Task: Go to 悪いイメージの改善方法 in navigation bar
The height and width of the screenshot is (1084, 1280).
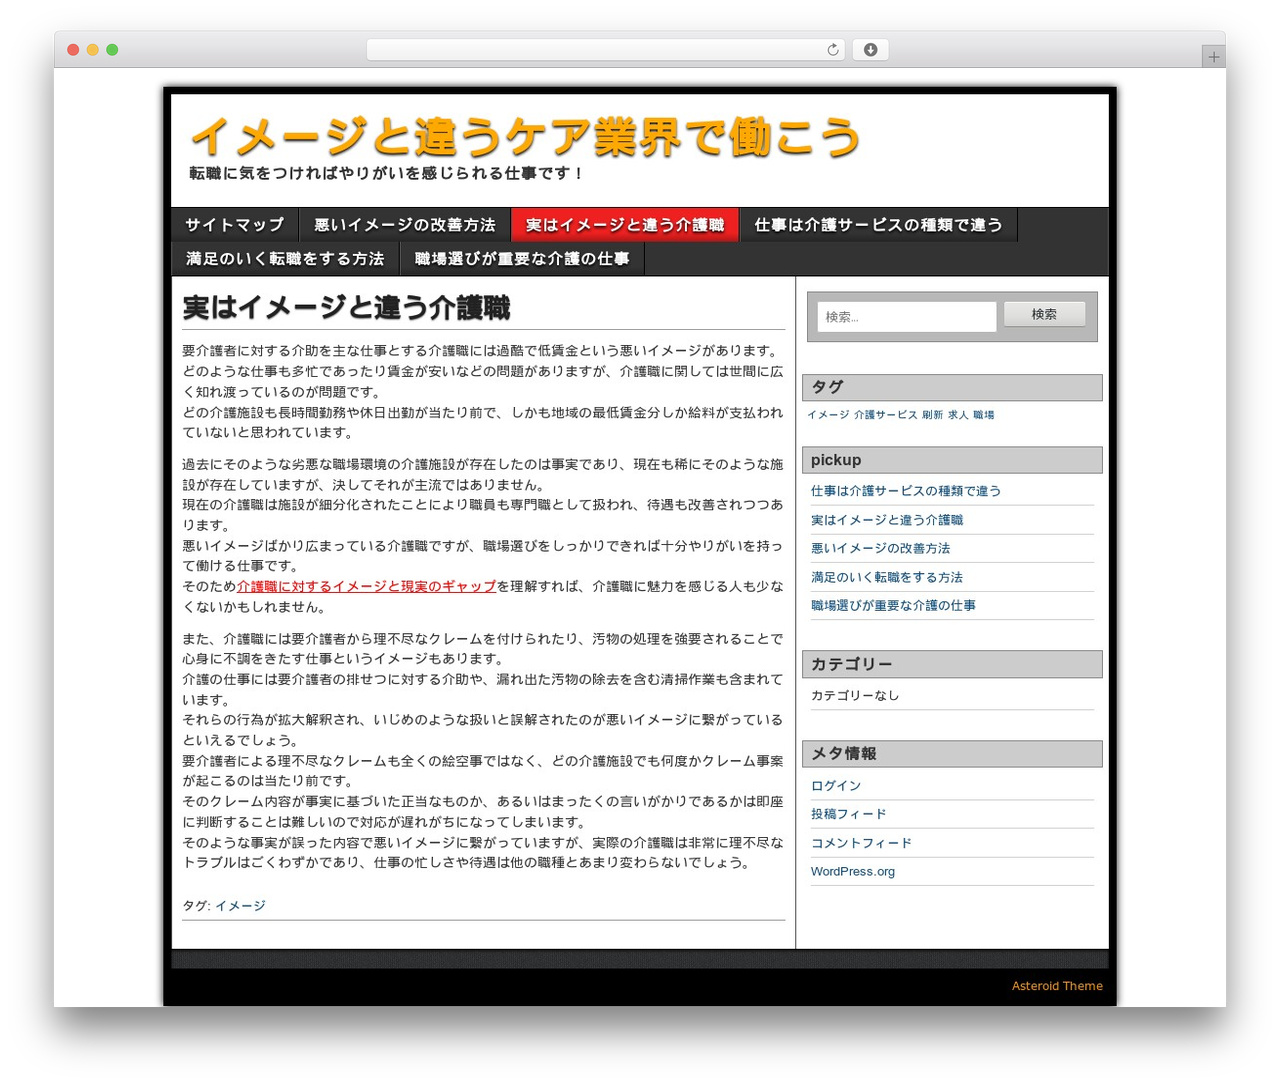Action: pos(405,225)
